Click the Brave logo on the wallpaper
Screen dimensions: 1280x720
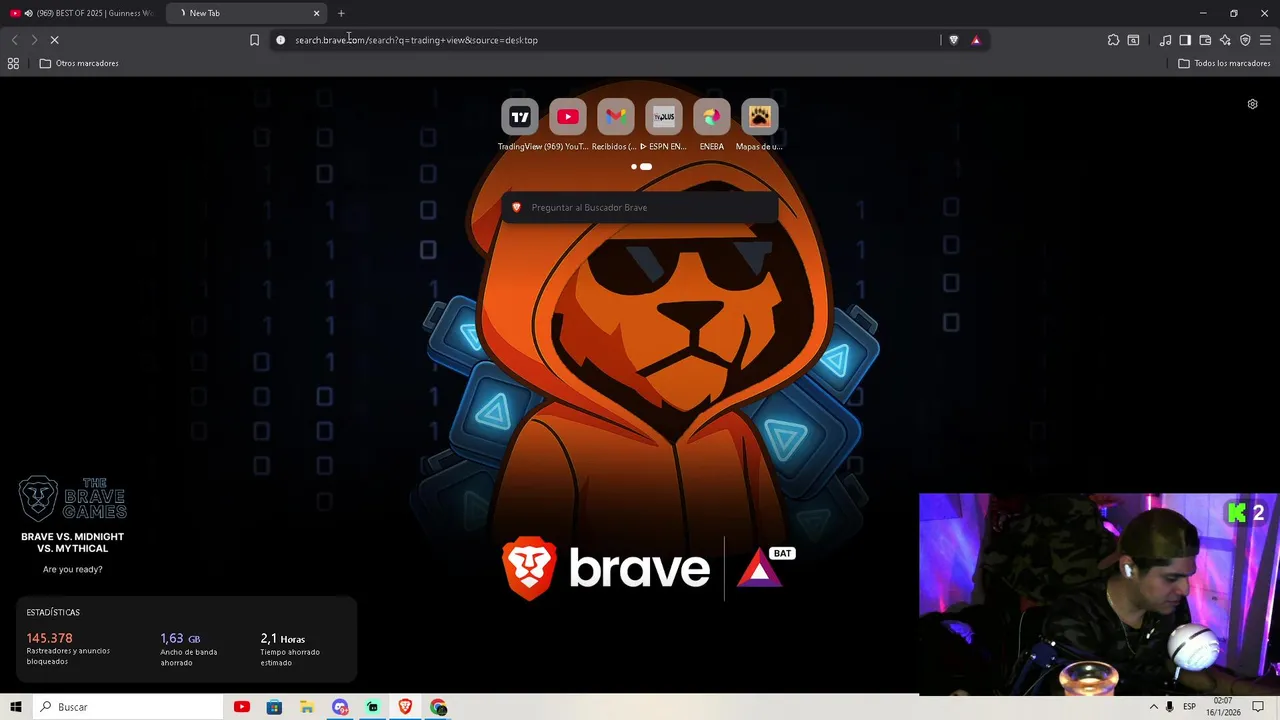pos(605,568)
